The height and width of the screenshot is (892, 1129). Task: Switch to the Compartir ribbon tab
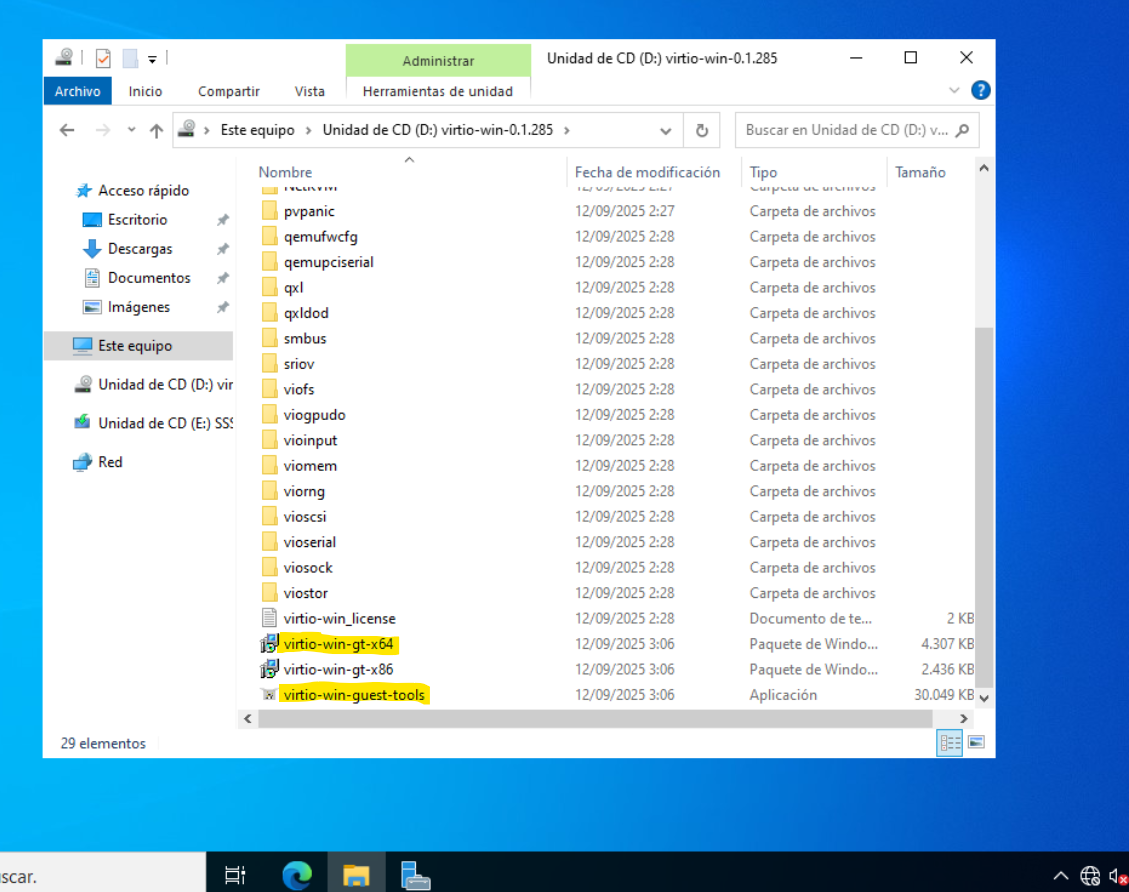click(228, 91)
